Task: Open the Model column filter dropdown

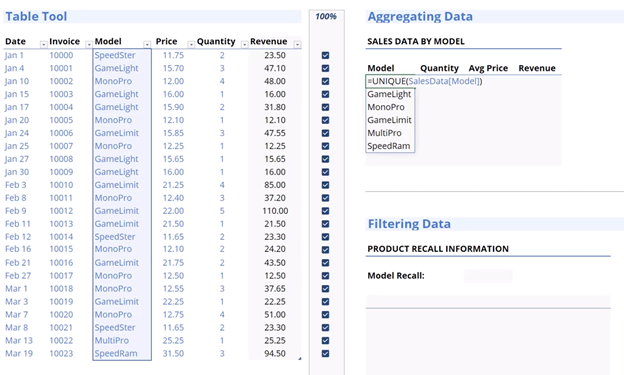Action: tap(147, 45)
